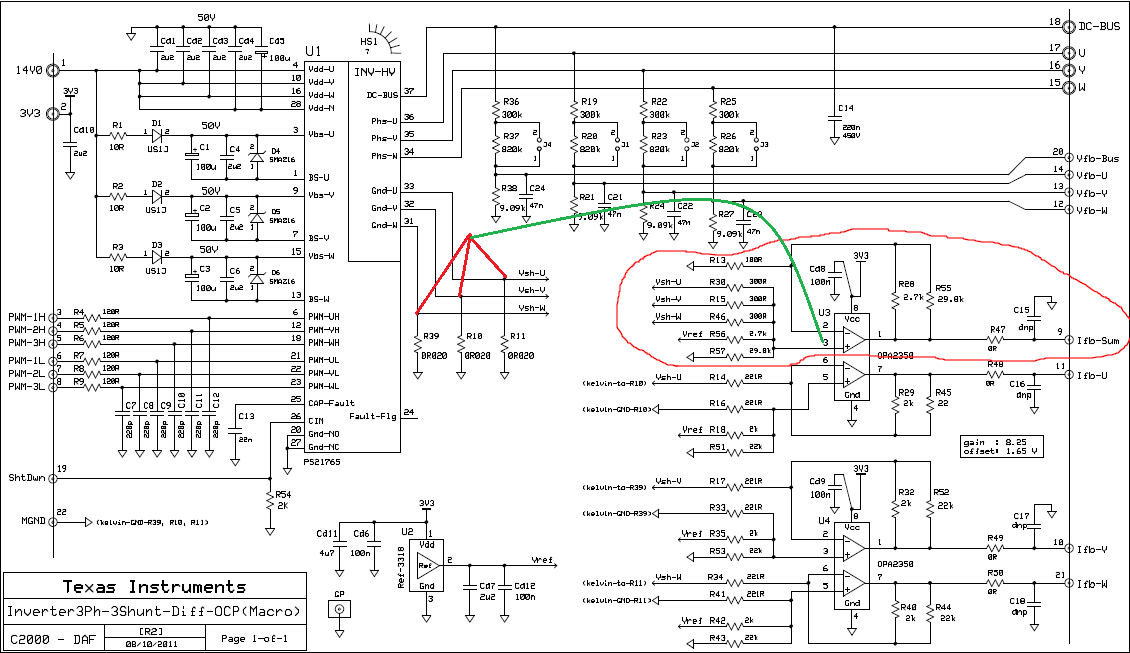The image size is (1130, 653).
Task: Click the D1 US1J diode symbol
Action: coord(157,135)
